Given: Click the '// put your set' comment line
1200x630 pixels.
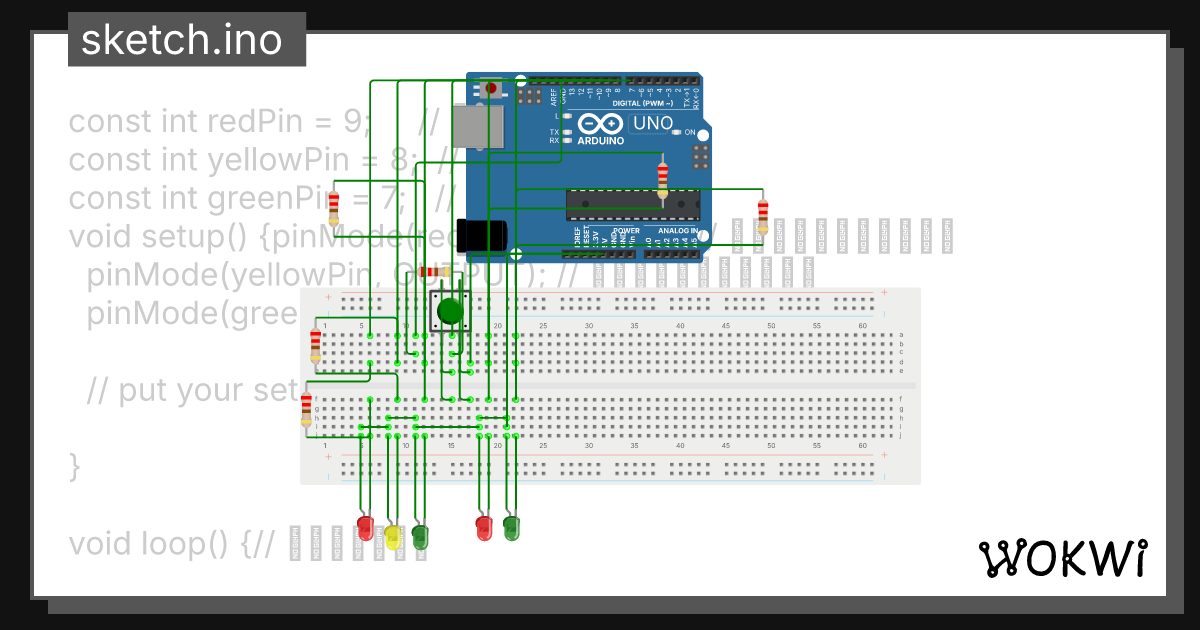Looking at the screenshot, I should [192, 390].
